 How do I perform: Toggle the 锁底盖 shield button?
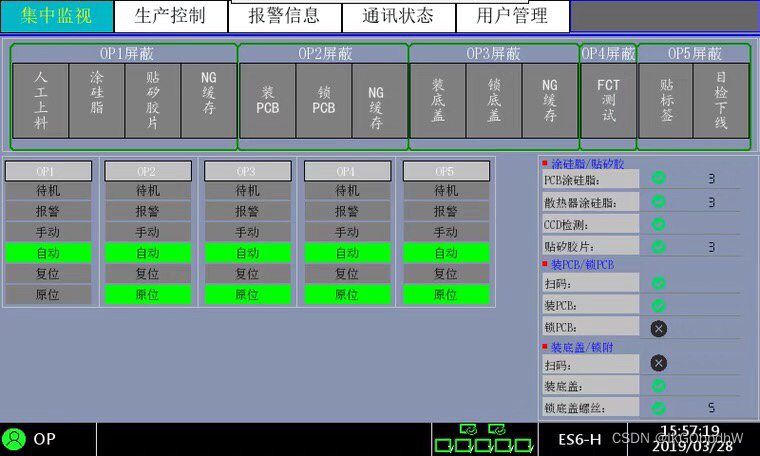pyautogui.click(x=494, y=101)
